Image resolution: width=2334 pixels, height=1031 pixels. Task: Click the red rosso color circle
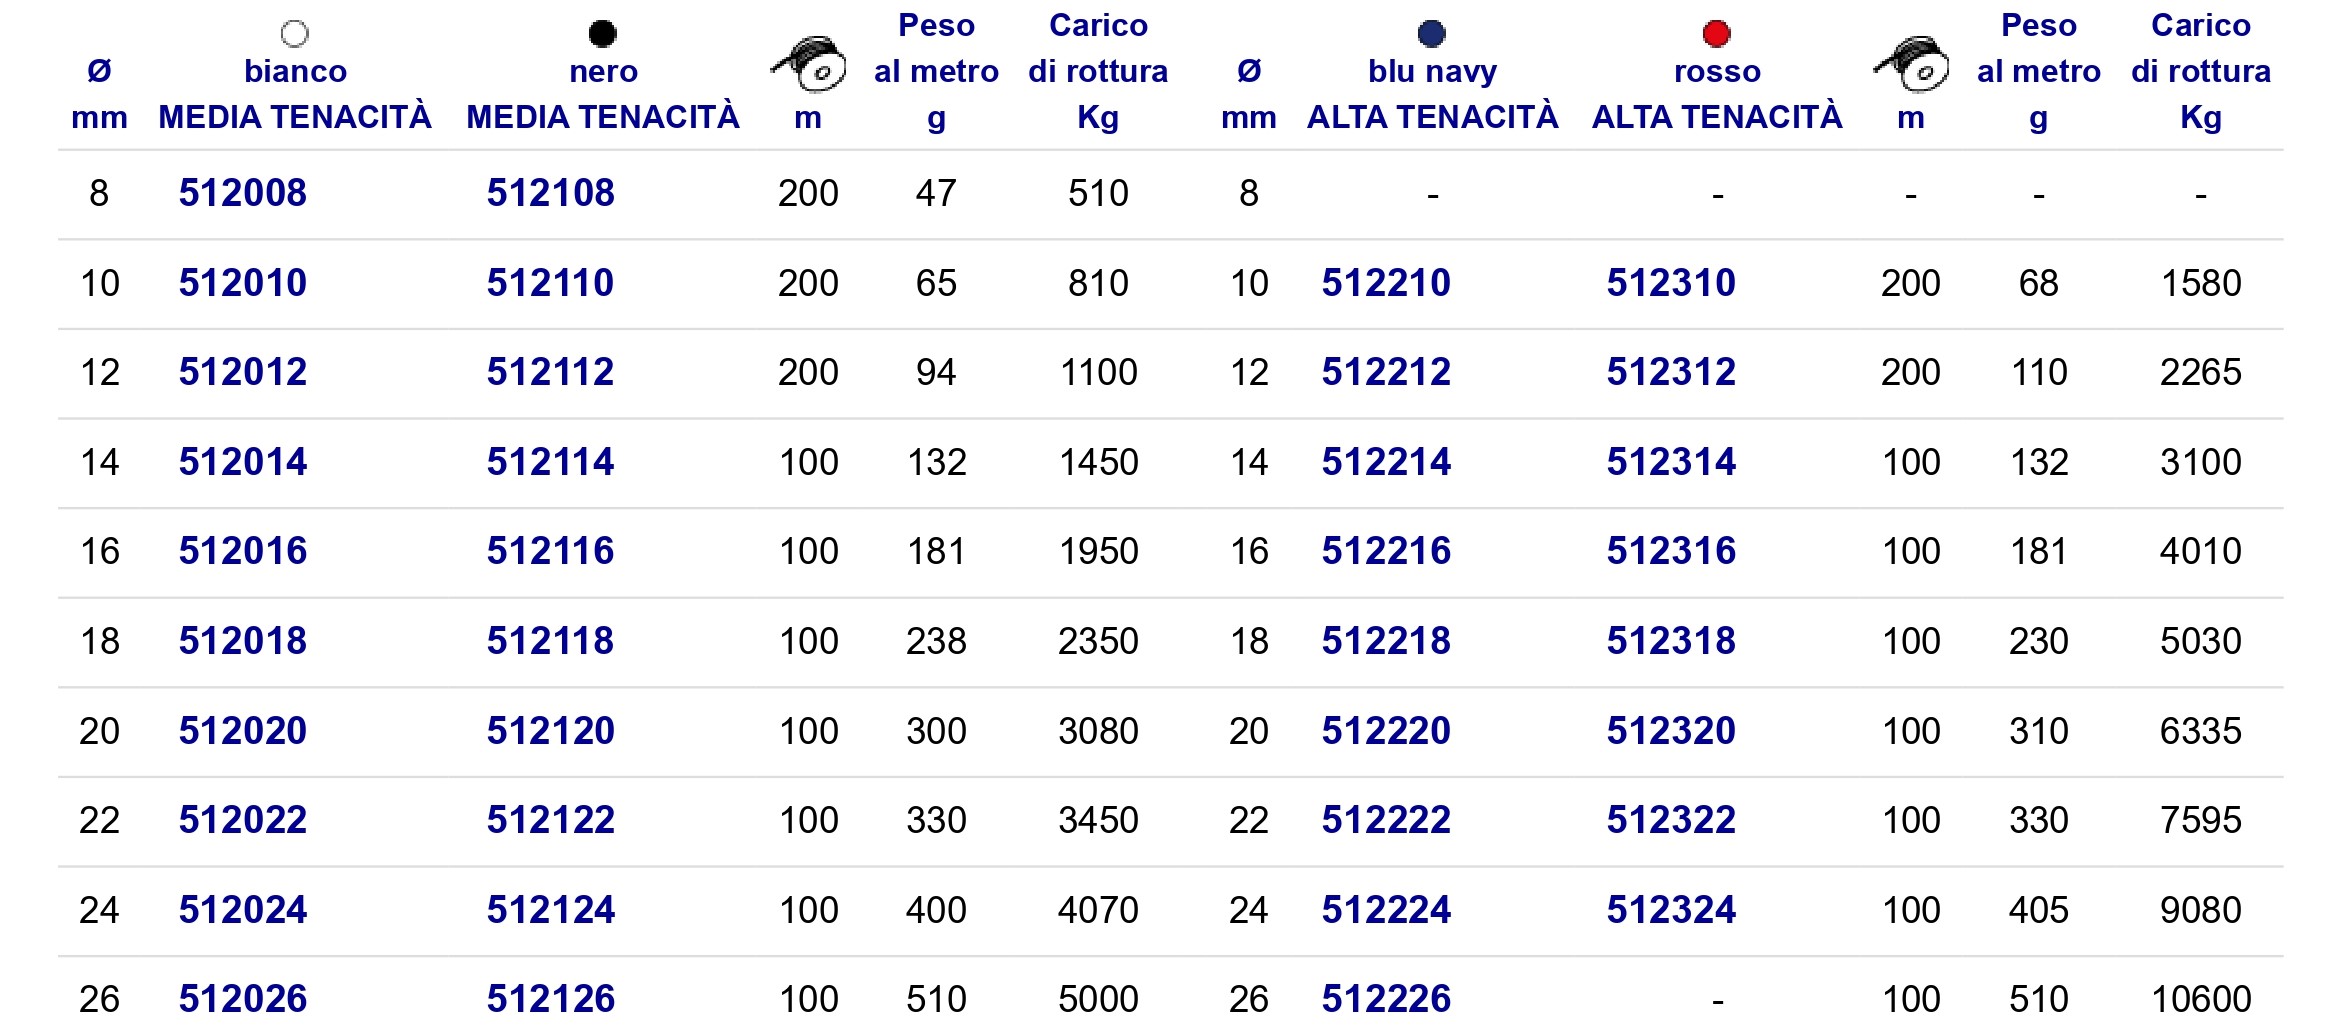pyautogui.click(x=1717, y=34)
